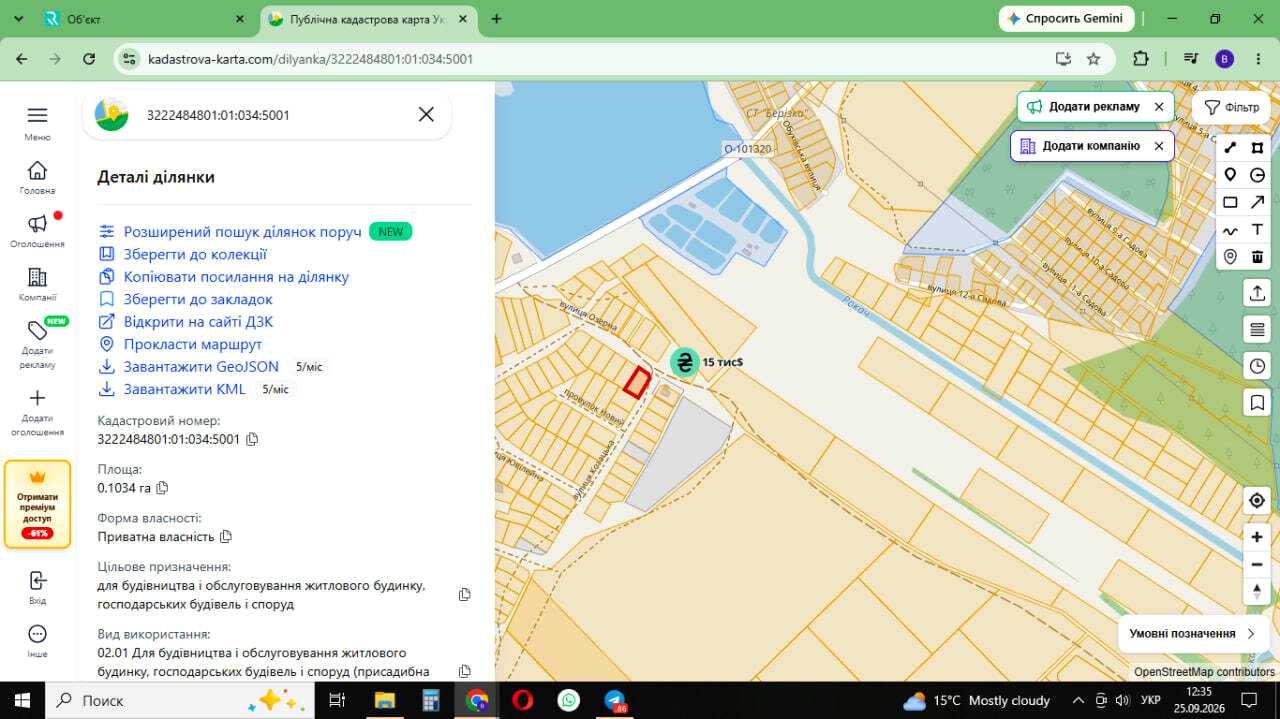Delete map drawings with trash icon
Viewport: 1280px width, 719px height.
click(1257, 257)
